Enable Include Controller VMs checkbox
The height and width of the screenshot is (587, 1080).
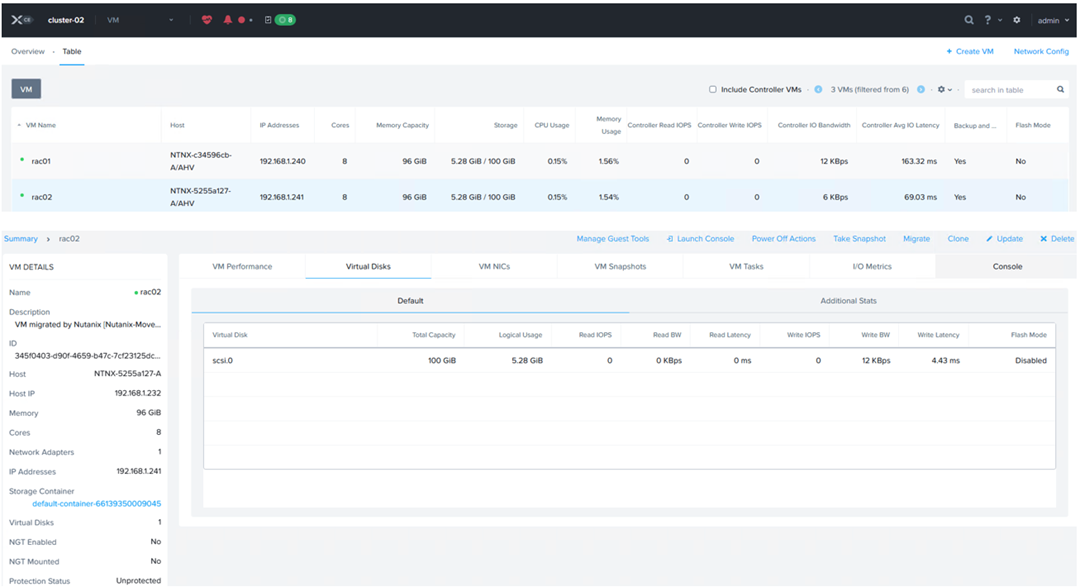point(713,90)
